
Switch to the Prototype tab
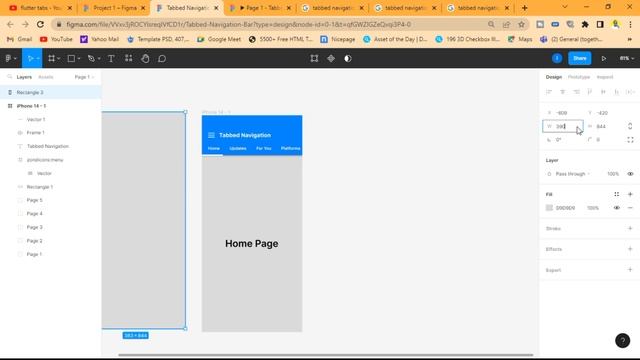click(x=579, y=77)
